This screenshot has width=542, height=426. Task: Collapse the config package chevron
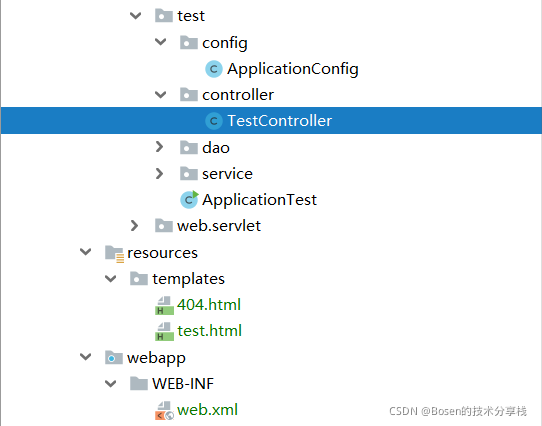click(x=160, y=42)
